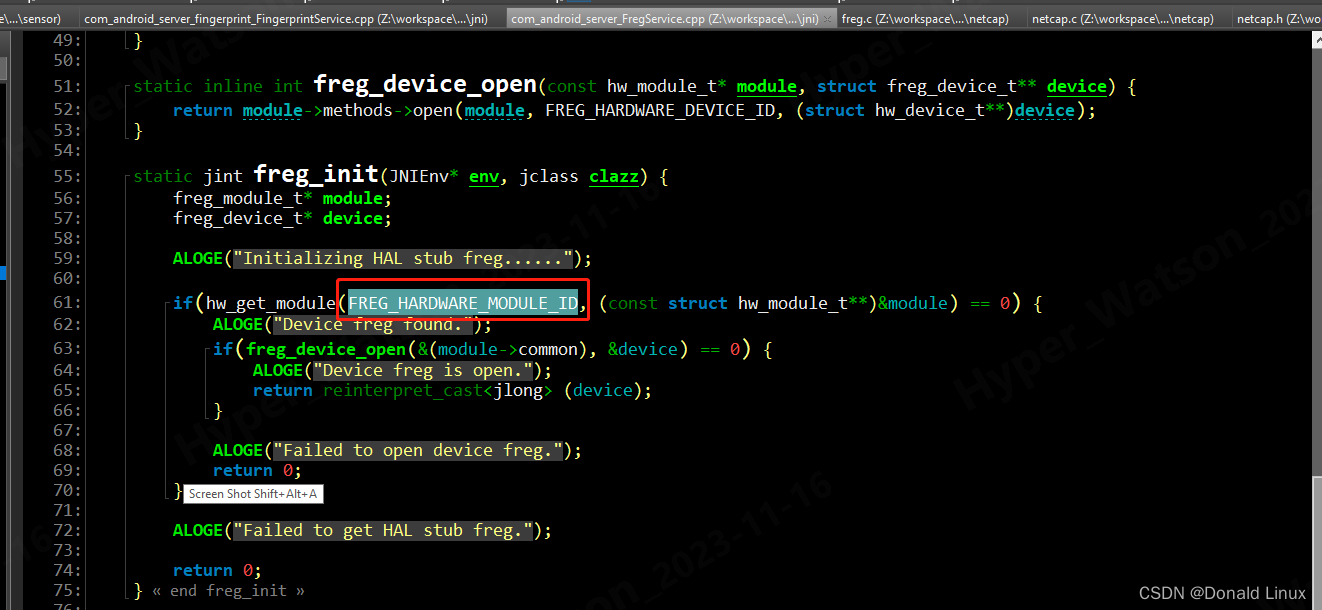The height and width of the screenshot is (610, 1322).
Task: Click the CSDN @Donald Linux watermark text
Action: (1222, 593)
